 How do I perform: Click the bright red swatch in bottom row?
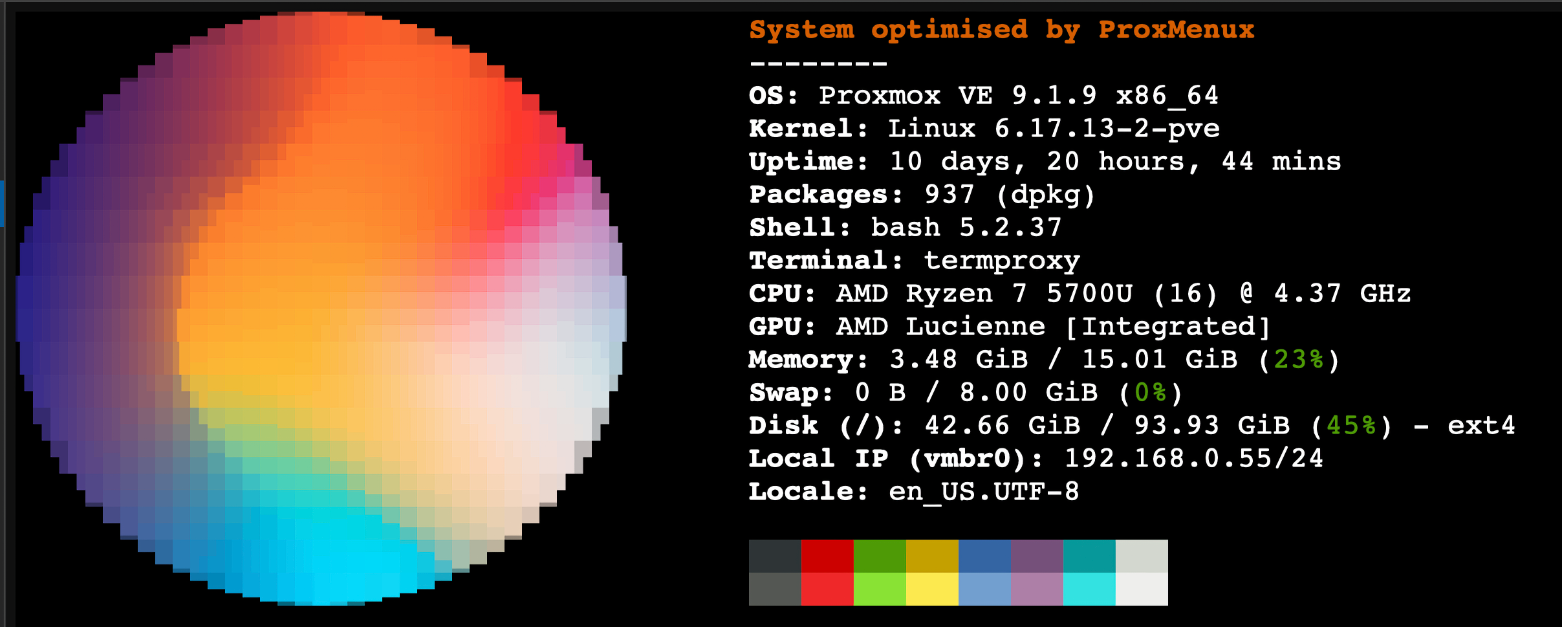point(828,589)
